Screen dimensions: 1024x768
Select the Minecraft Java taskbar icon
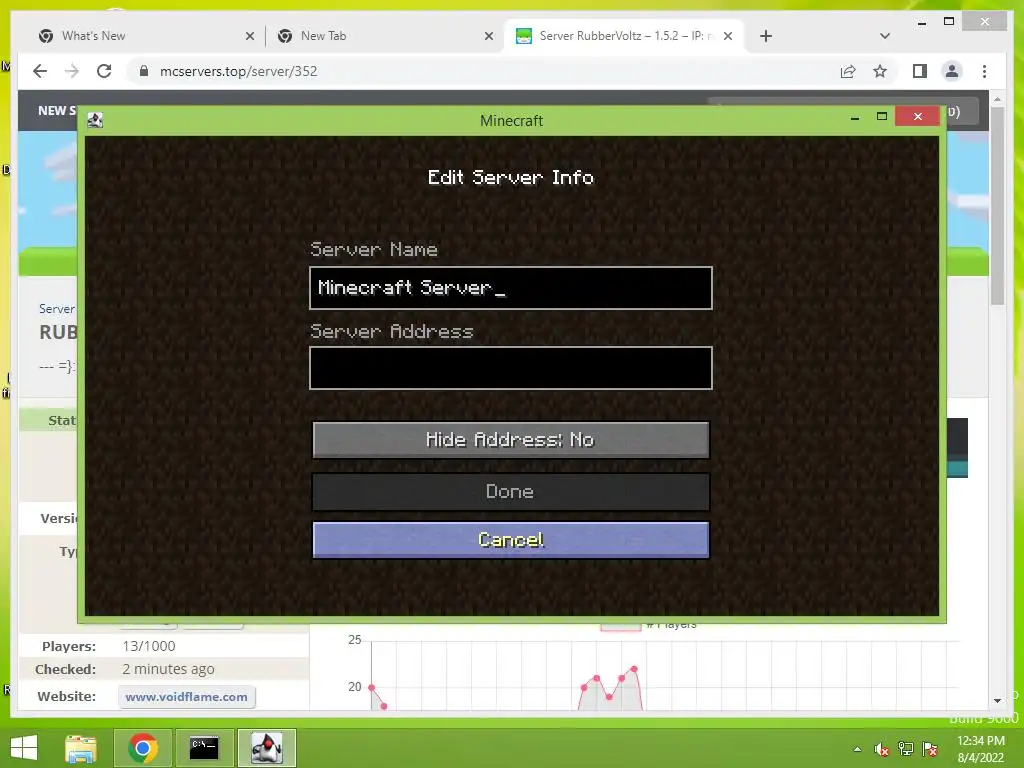[x=266, y=748]
